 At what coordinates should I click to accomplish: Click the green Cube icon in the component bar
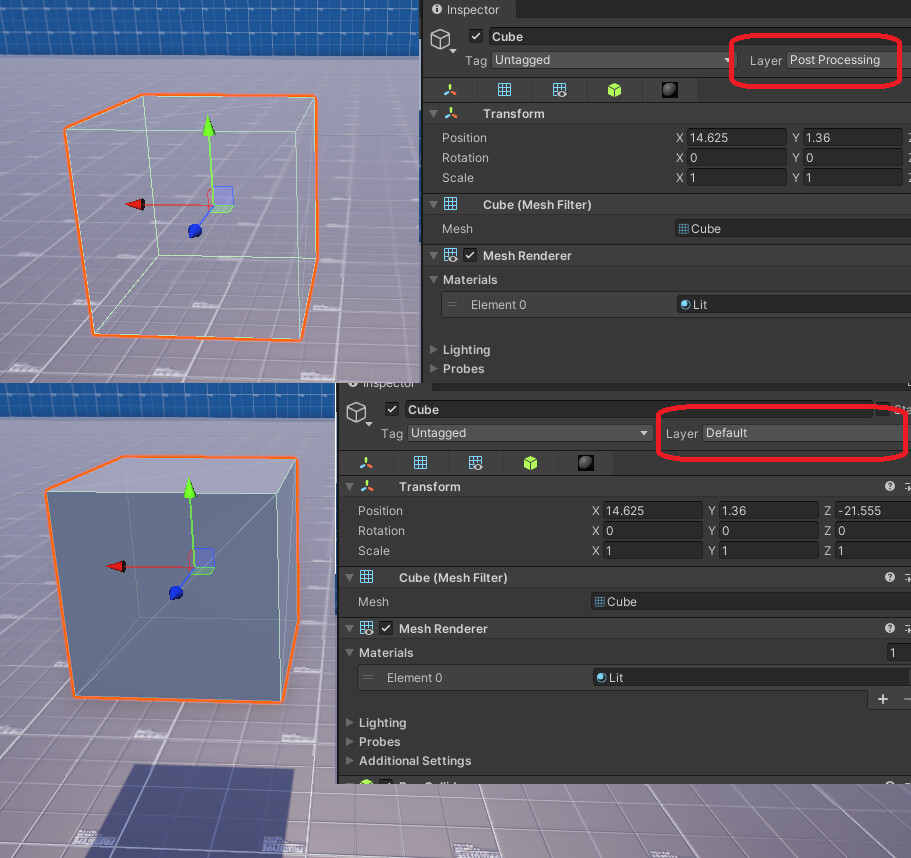[614, 90]
